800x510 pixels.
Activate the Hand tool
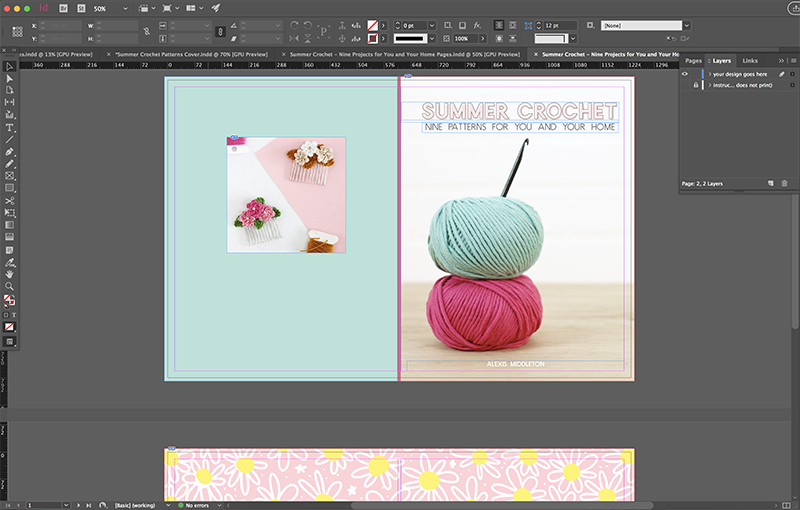pos(9,274)
